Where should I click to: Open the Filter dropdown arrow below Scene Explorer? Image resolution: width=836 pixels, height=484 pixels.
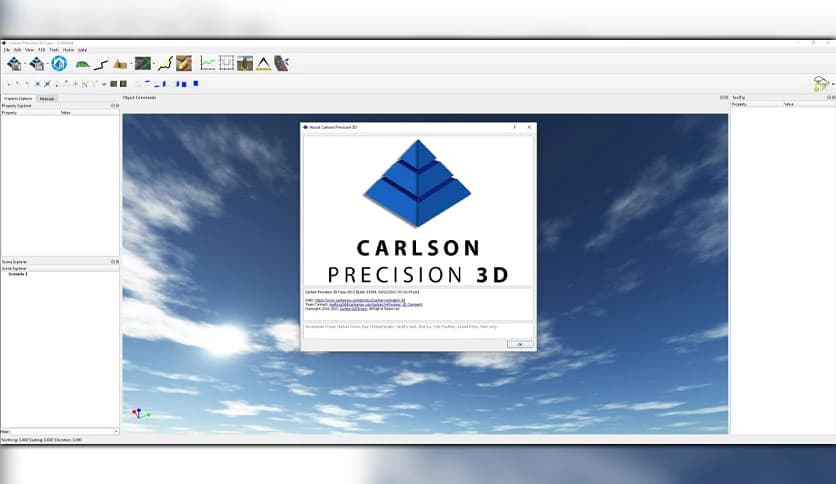(x=116, y=431)
